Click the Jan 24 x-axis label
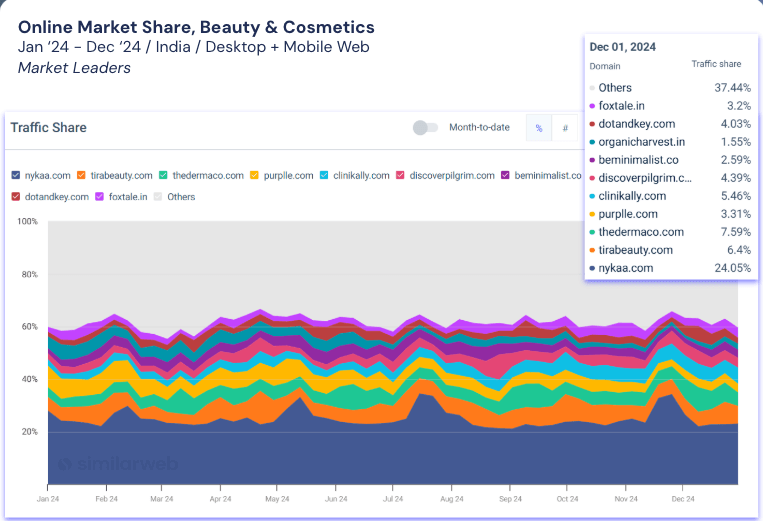 coord(48,499)
